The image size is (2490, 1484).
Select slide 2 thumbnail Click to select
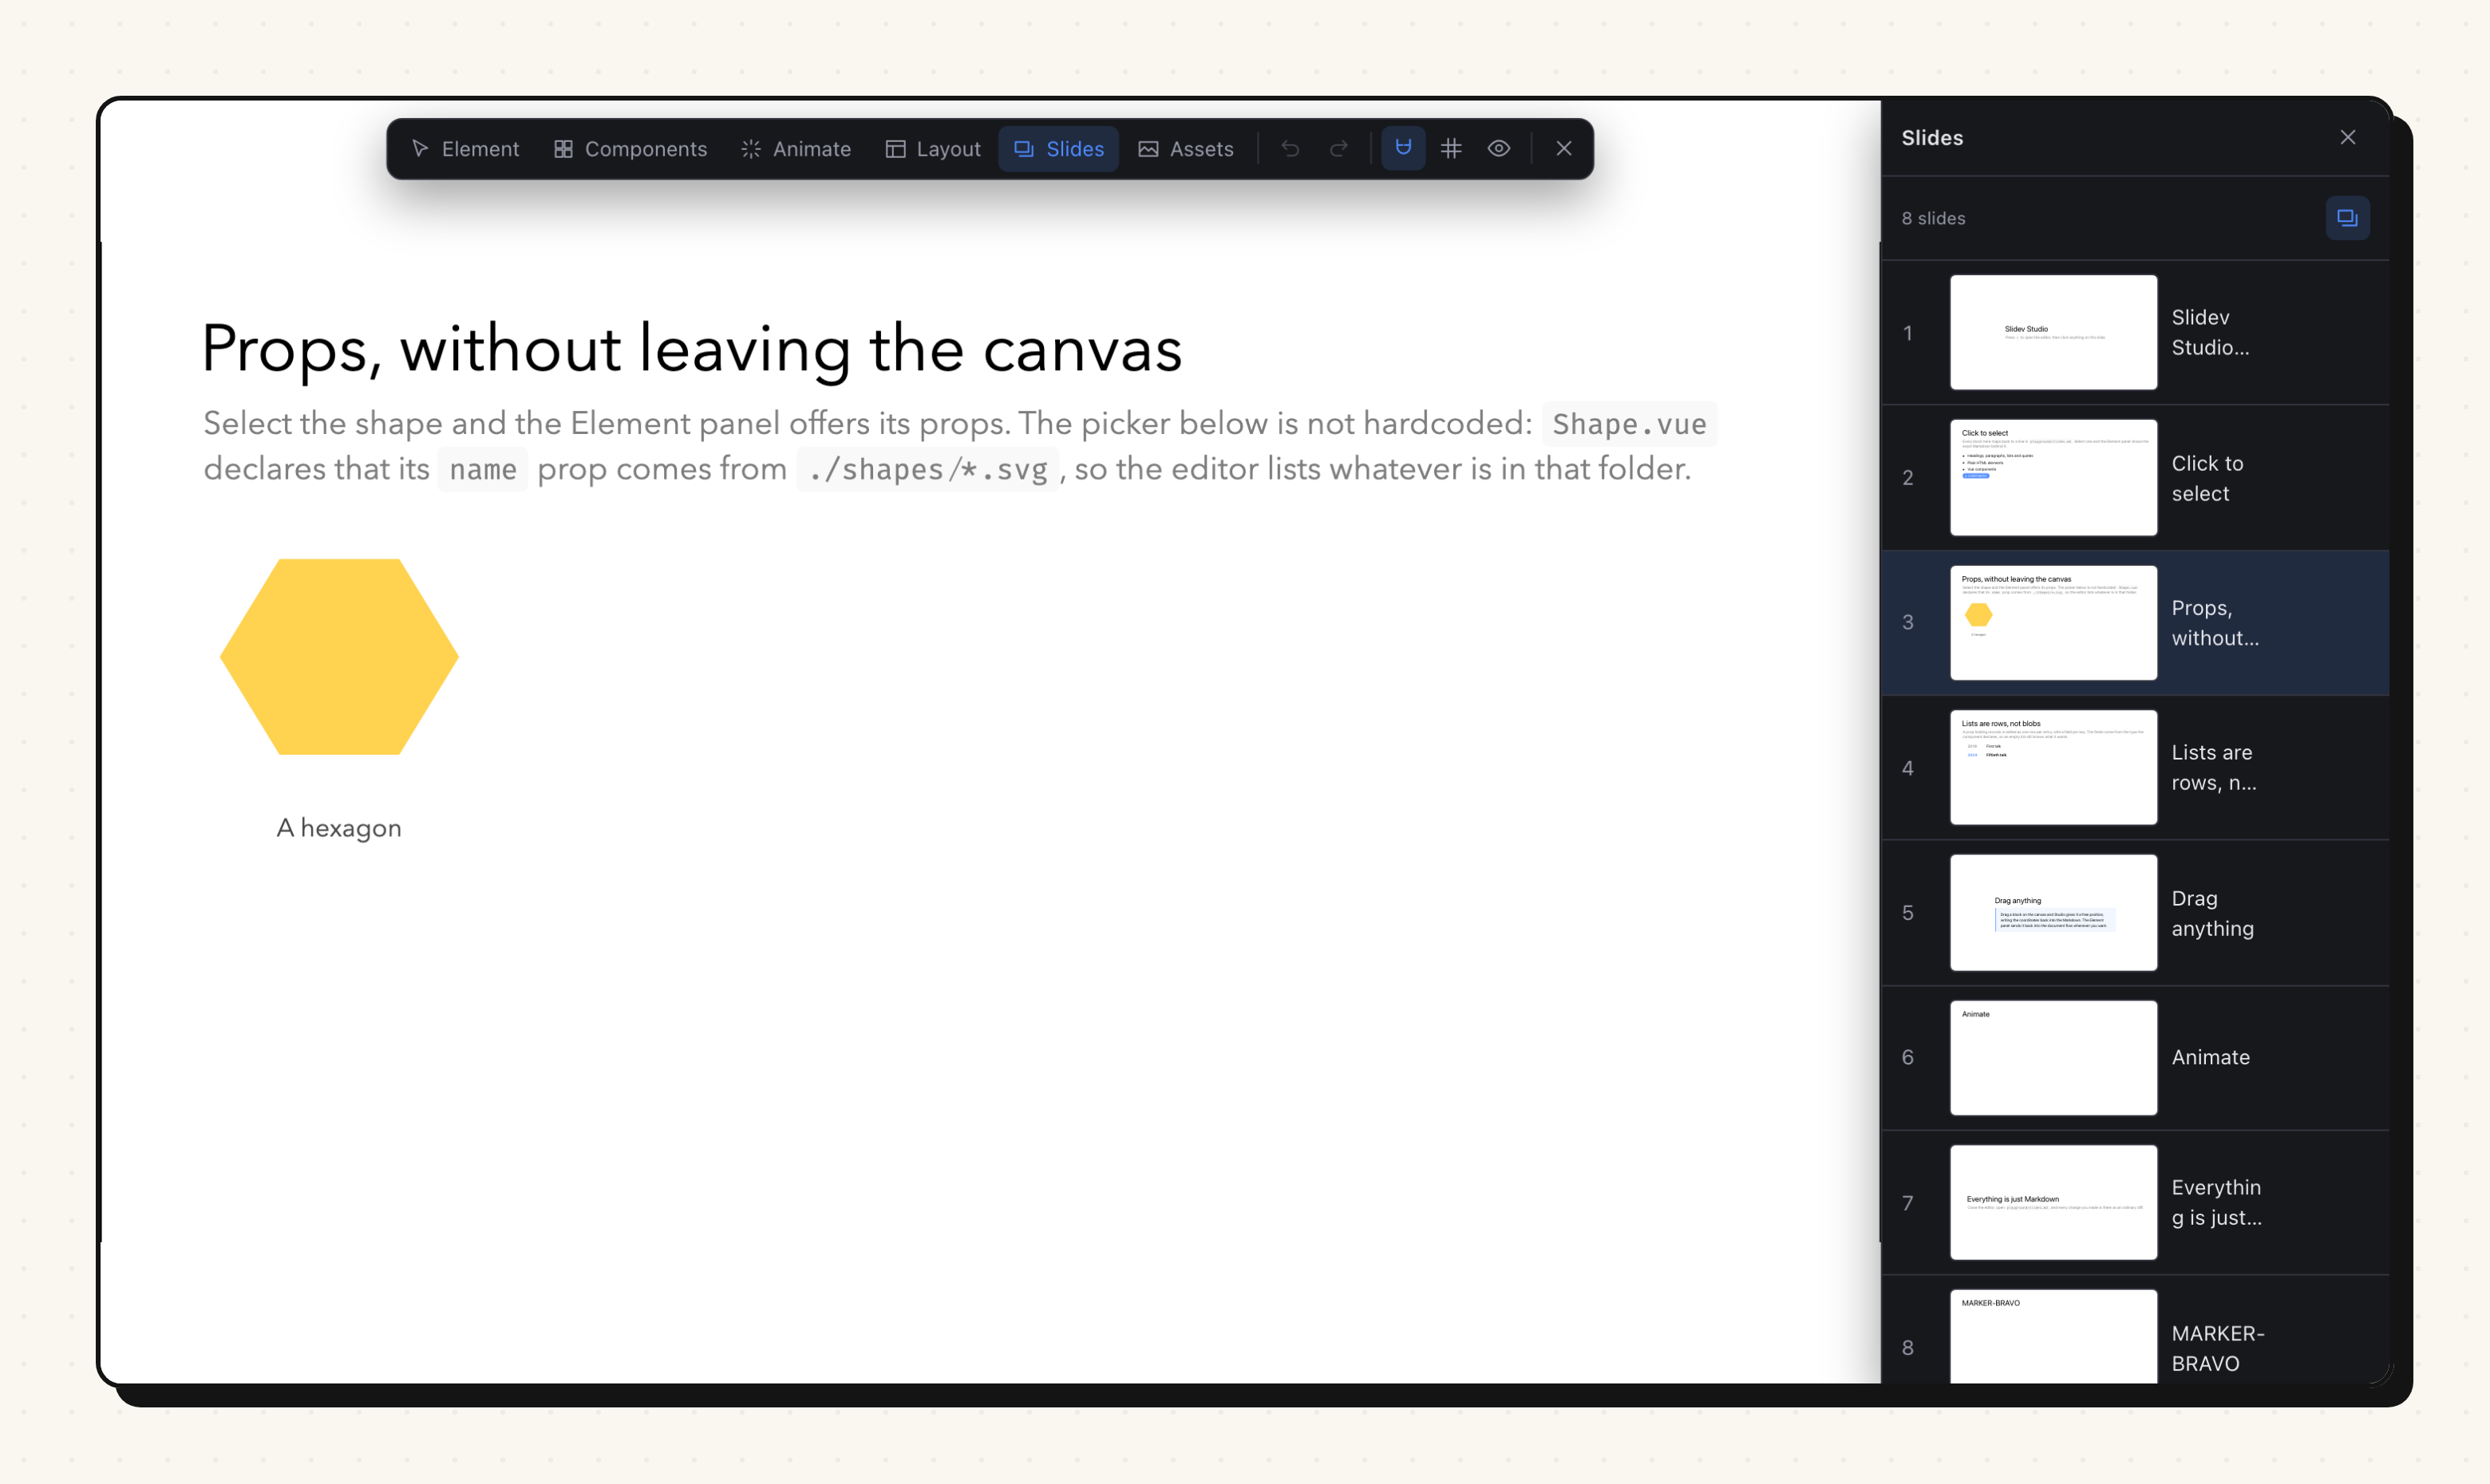pyautogui.click(x=2053, y=477)
